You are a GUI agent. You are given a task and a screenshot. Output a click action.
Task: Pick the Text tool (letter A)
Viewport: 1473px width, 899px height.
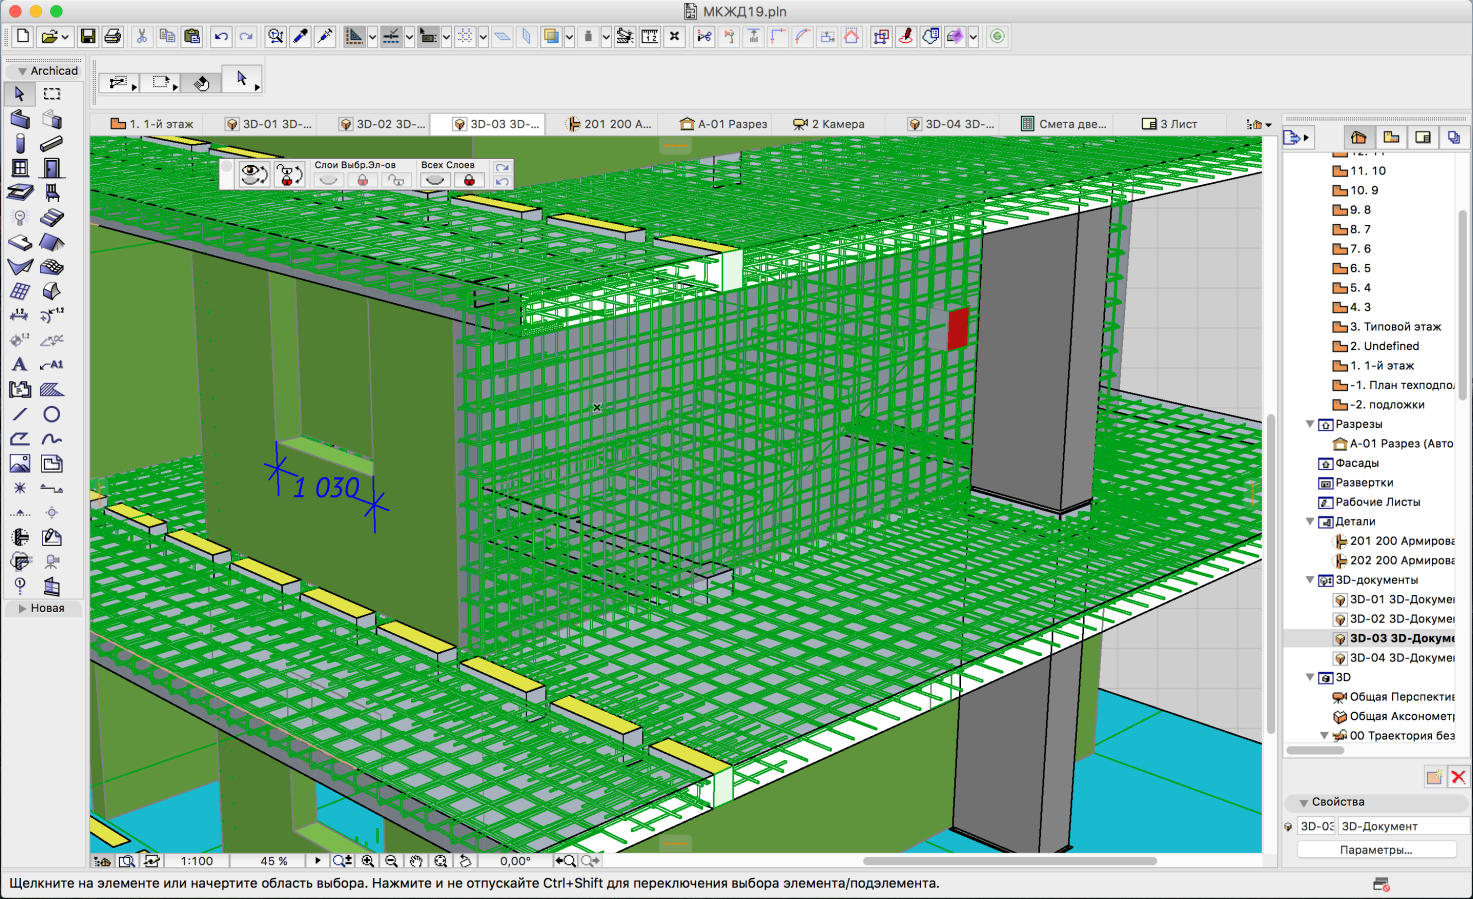coord(20,365)
